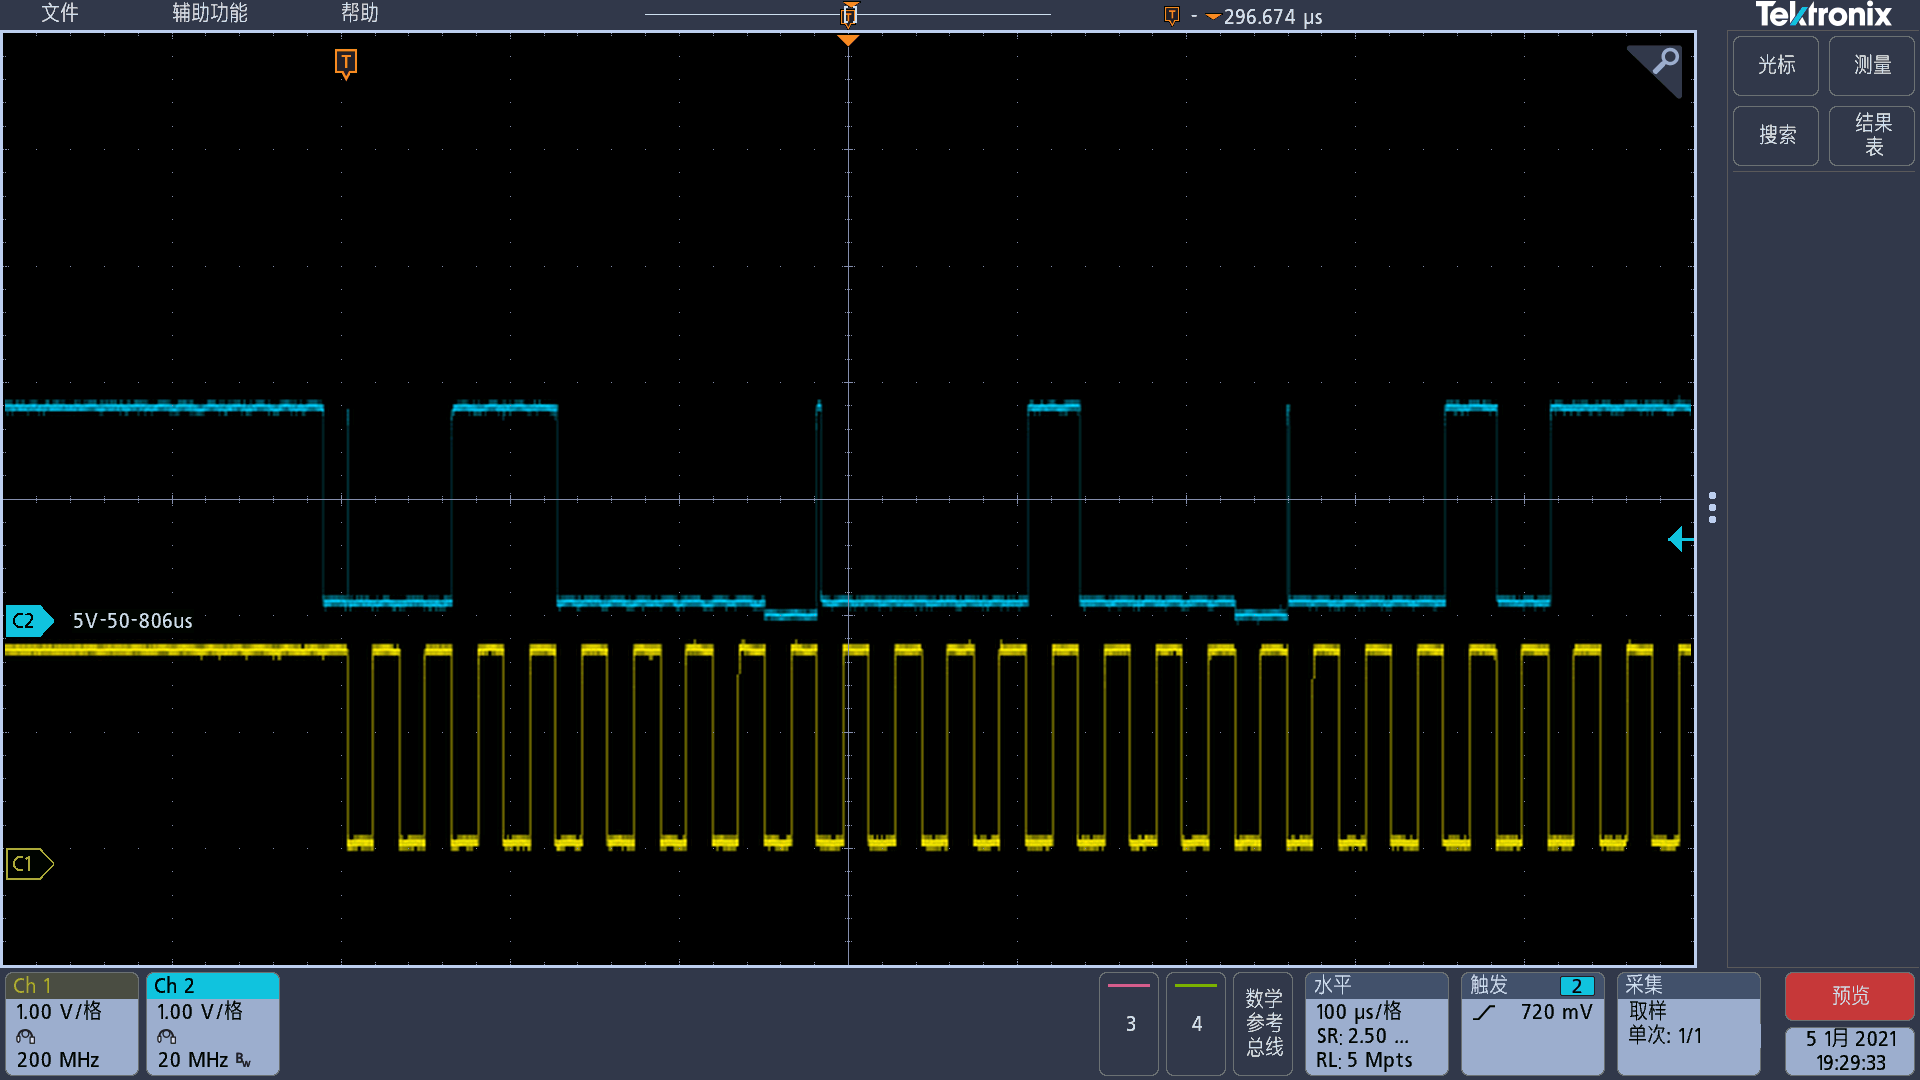Click the cyan trigger level arrow
This screenshot has width=1920, height=1080.
pyautogui.click(x=1680, y=540)
